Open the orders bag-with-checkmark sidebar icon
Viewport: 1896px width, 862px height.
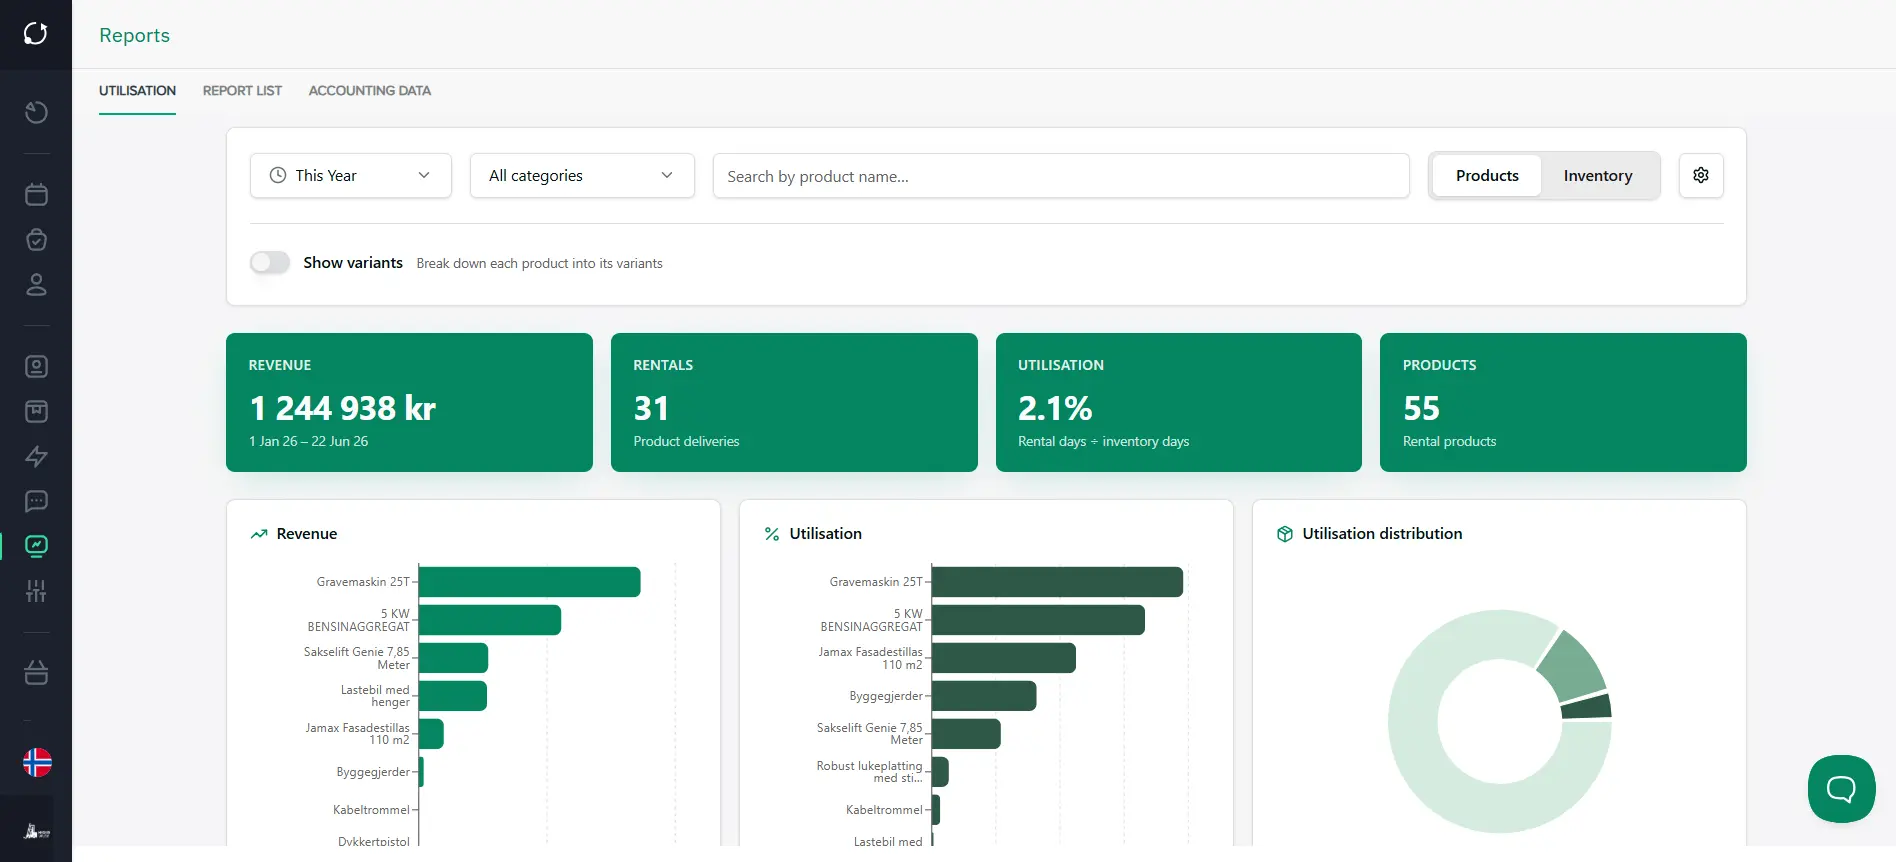pos(36,240)
